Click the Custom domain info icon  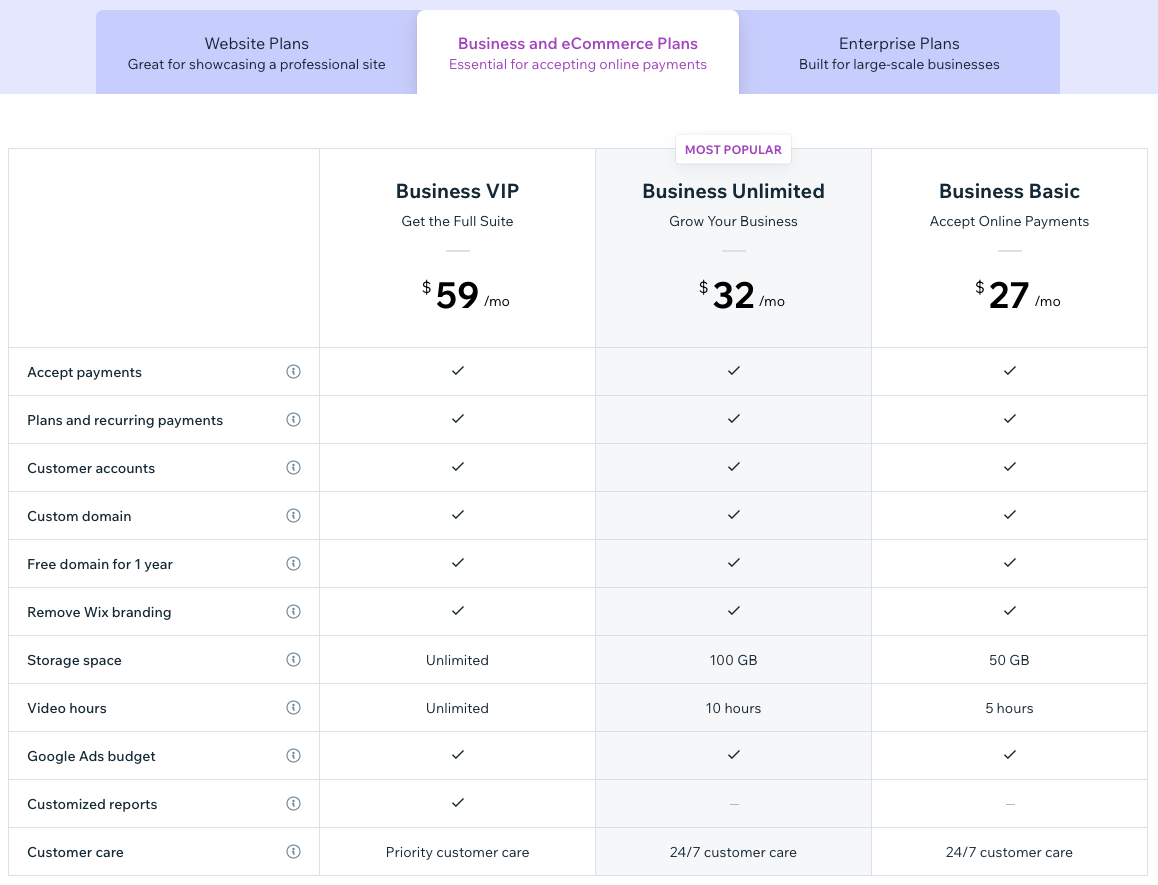pyautogui.click(x=293, y=516)
